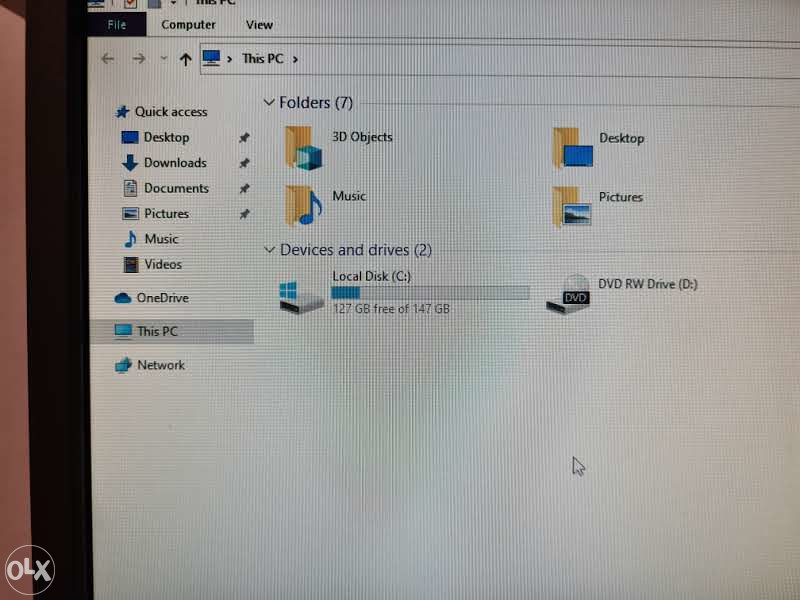Unpin Documents using its pin icon
Screen dimensions: 800x600
(x=244, y=188)
